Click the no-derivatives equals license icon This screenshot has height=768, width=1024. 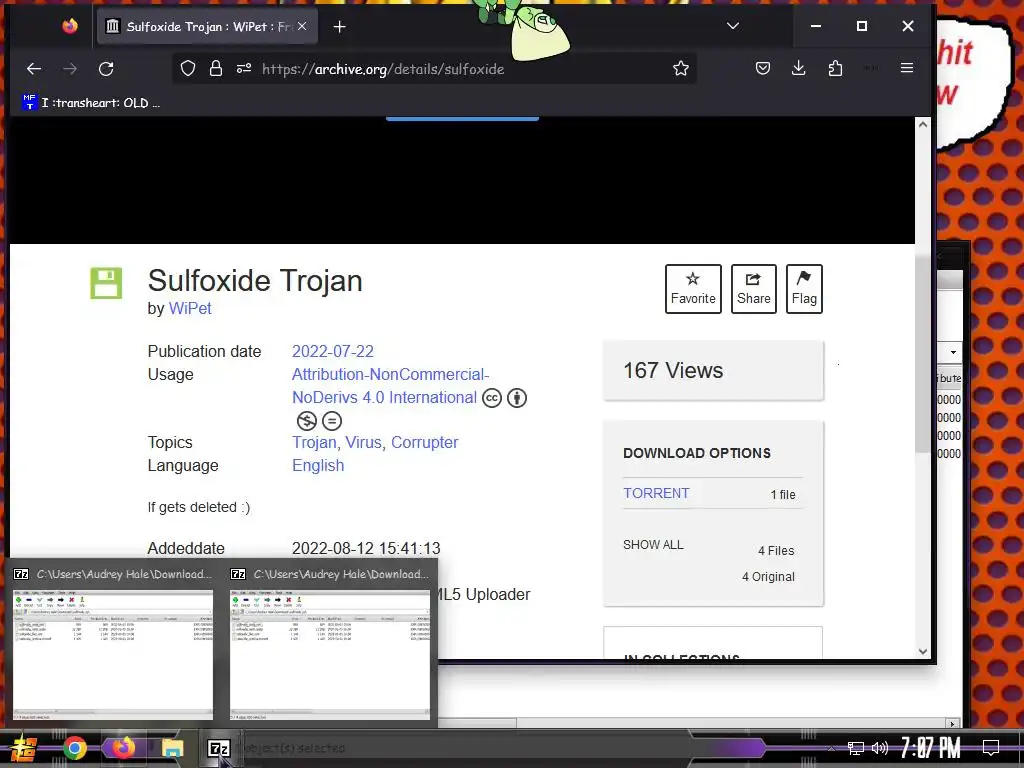point(332,421)
